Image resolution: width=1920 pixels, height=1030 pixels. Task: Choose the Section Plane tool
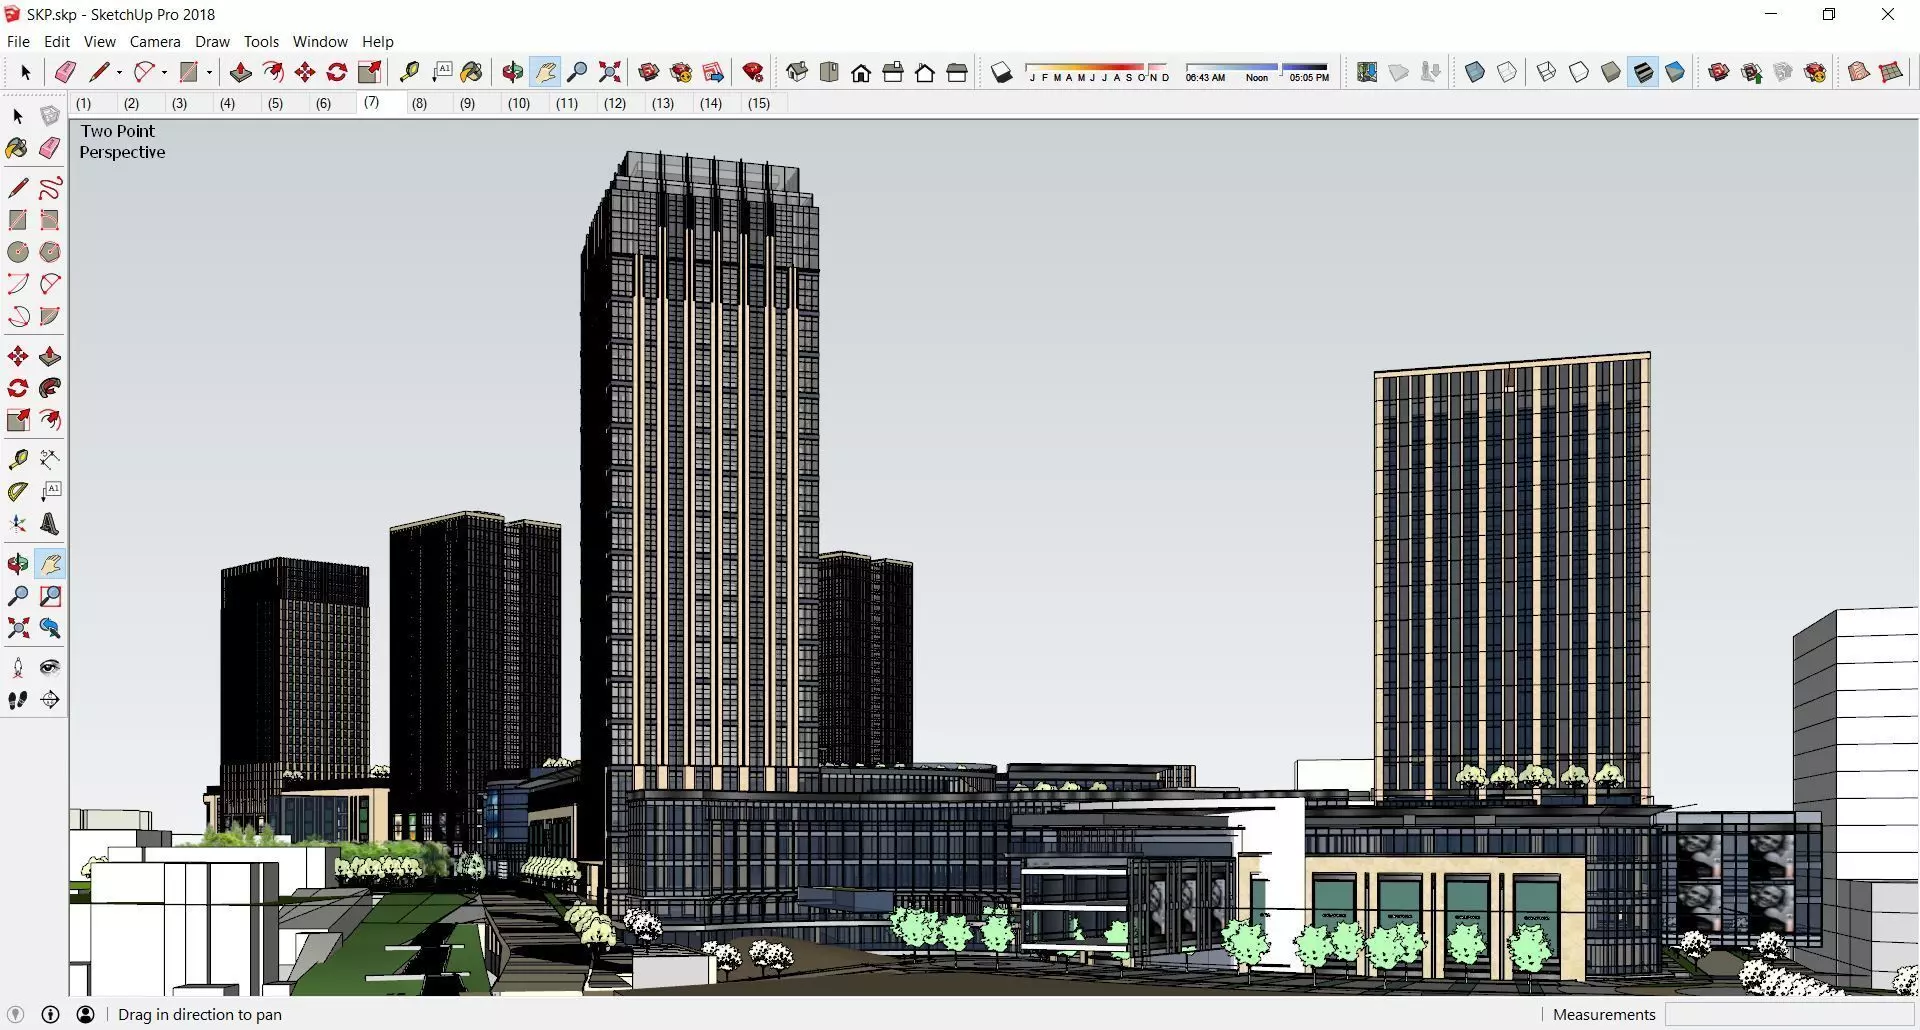(x=49, y=700)
